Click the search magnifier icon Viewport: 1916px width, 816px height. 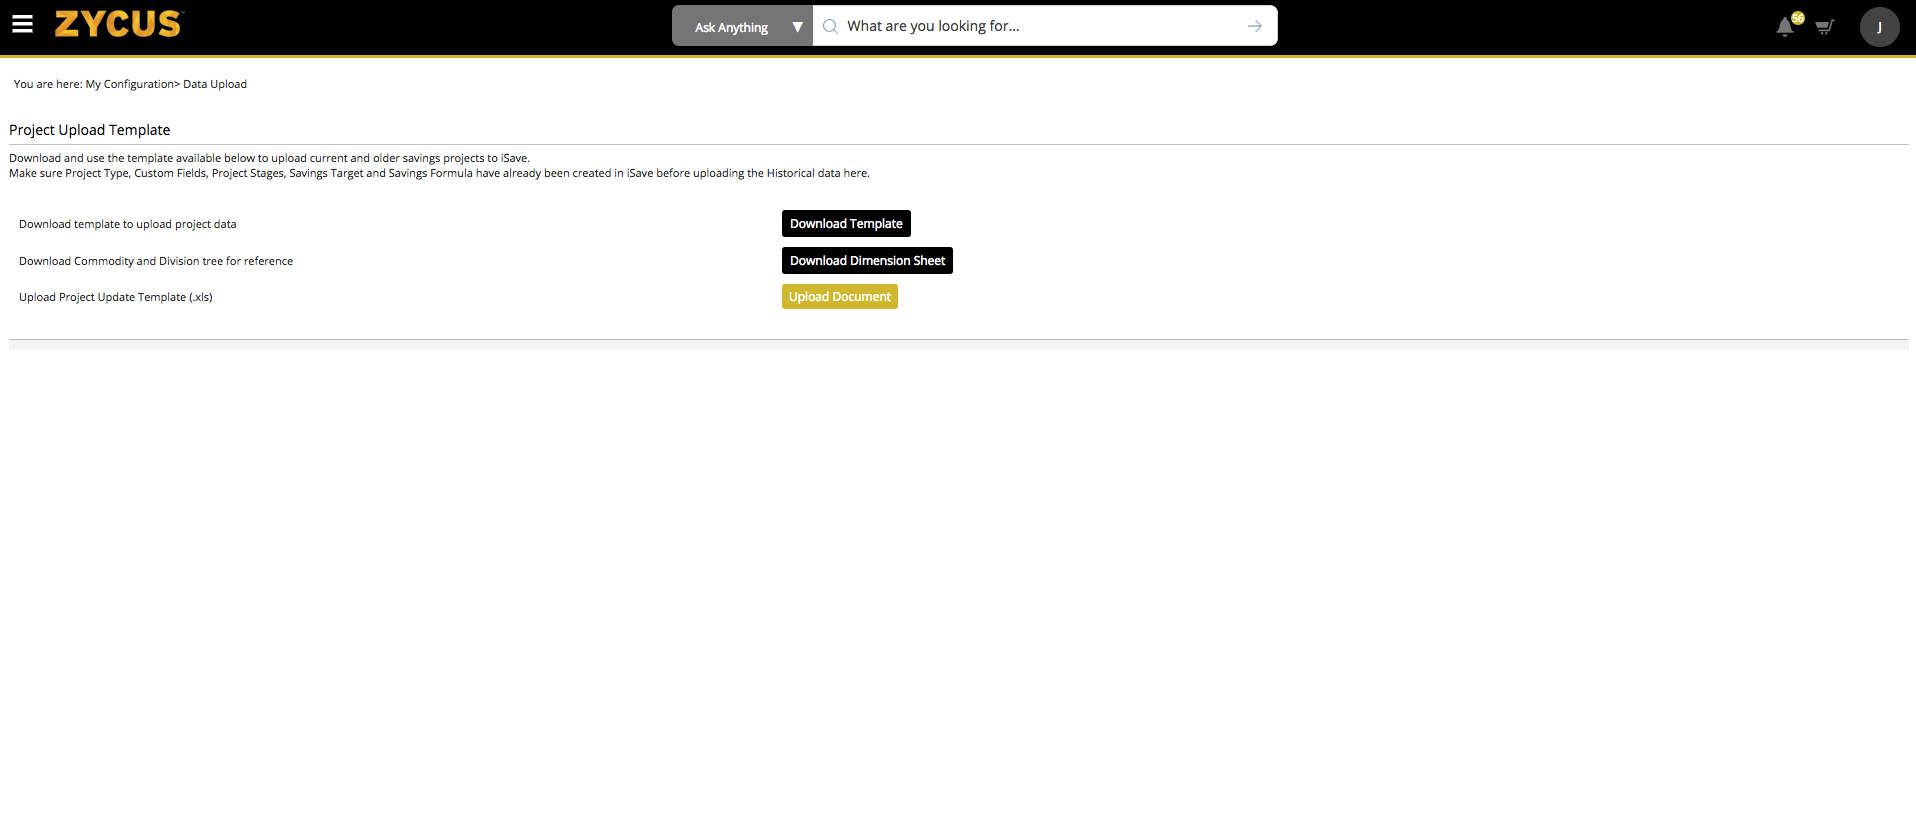(x=830, y=27)
